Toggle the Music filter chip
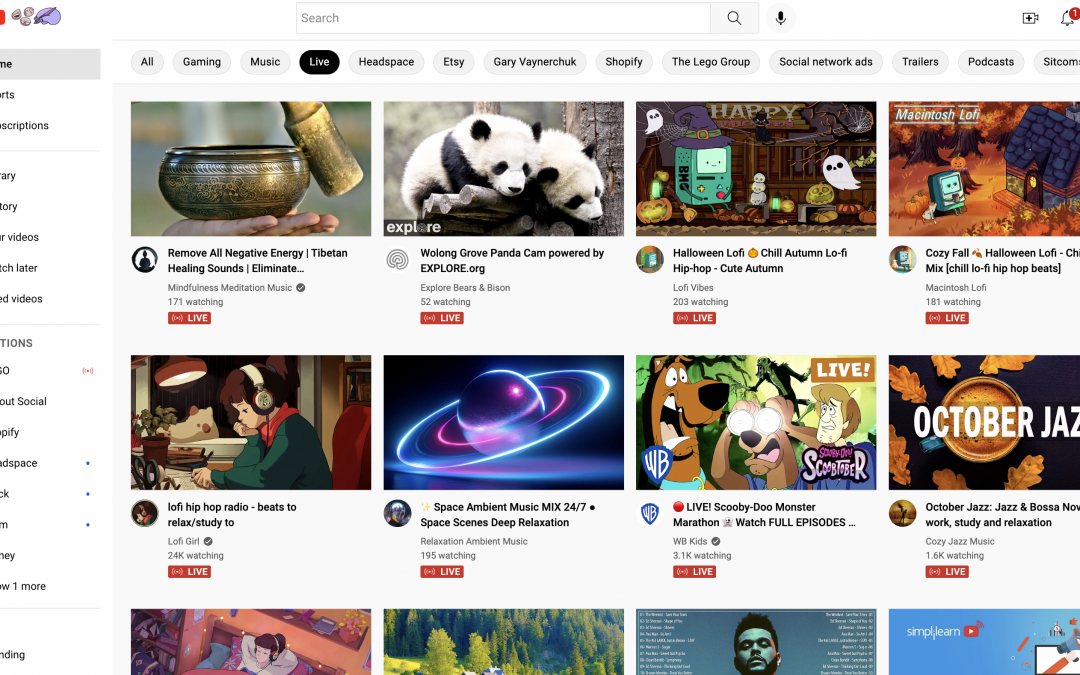The width and height of the screenshot is (1080, 675). click(265, 62)
